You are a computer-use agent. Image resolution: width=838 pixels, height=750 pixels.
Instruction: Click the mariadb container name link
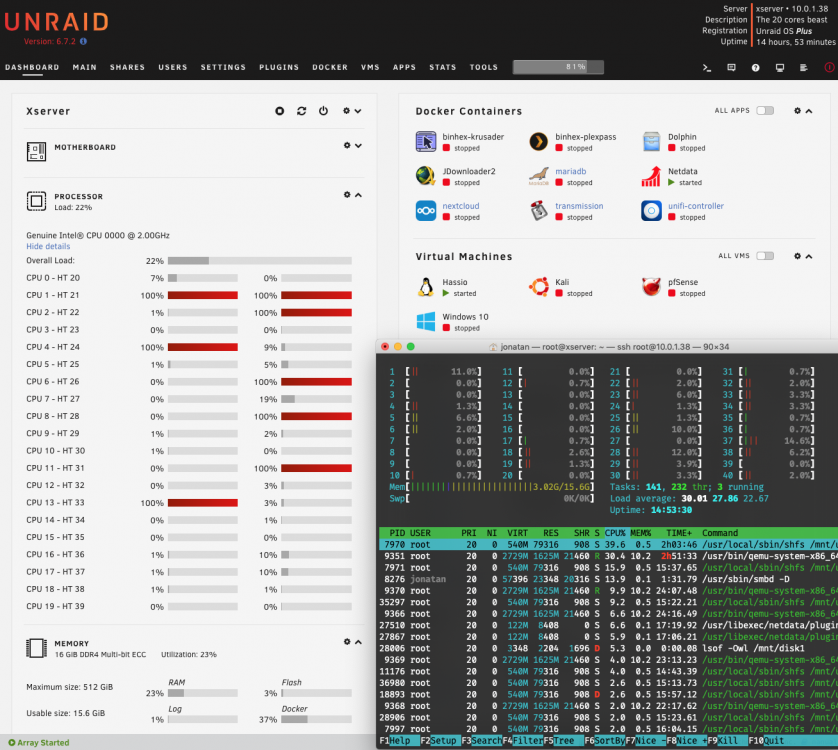coord(571,171)
